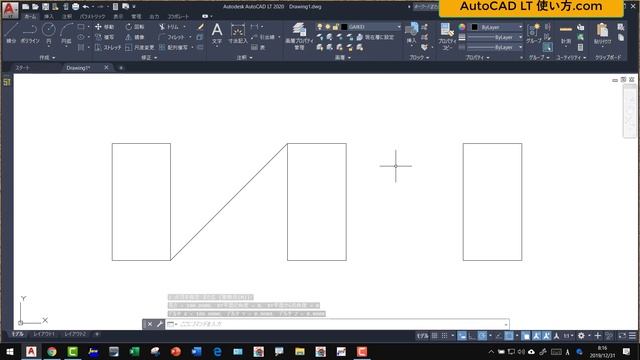This screenshot has height=360, width=640.
Task: Select the Line (線分) tool
Action: pos(11,33)
